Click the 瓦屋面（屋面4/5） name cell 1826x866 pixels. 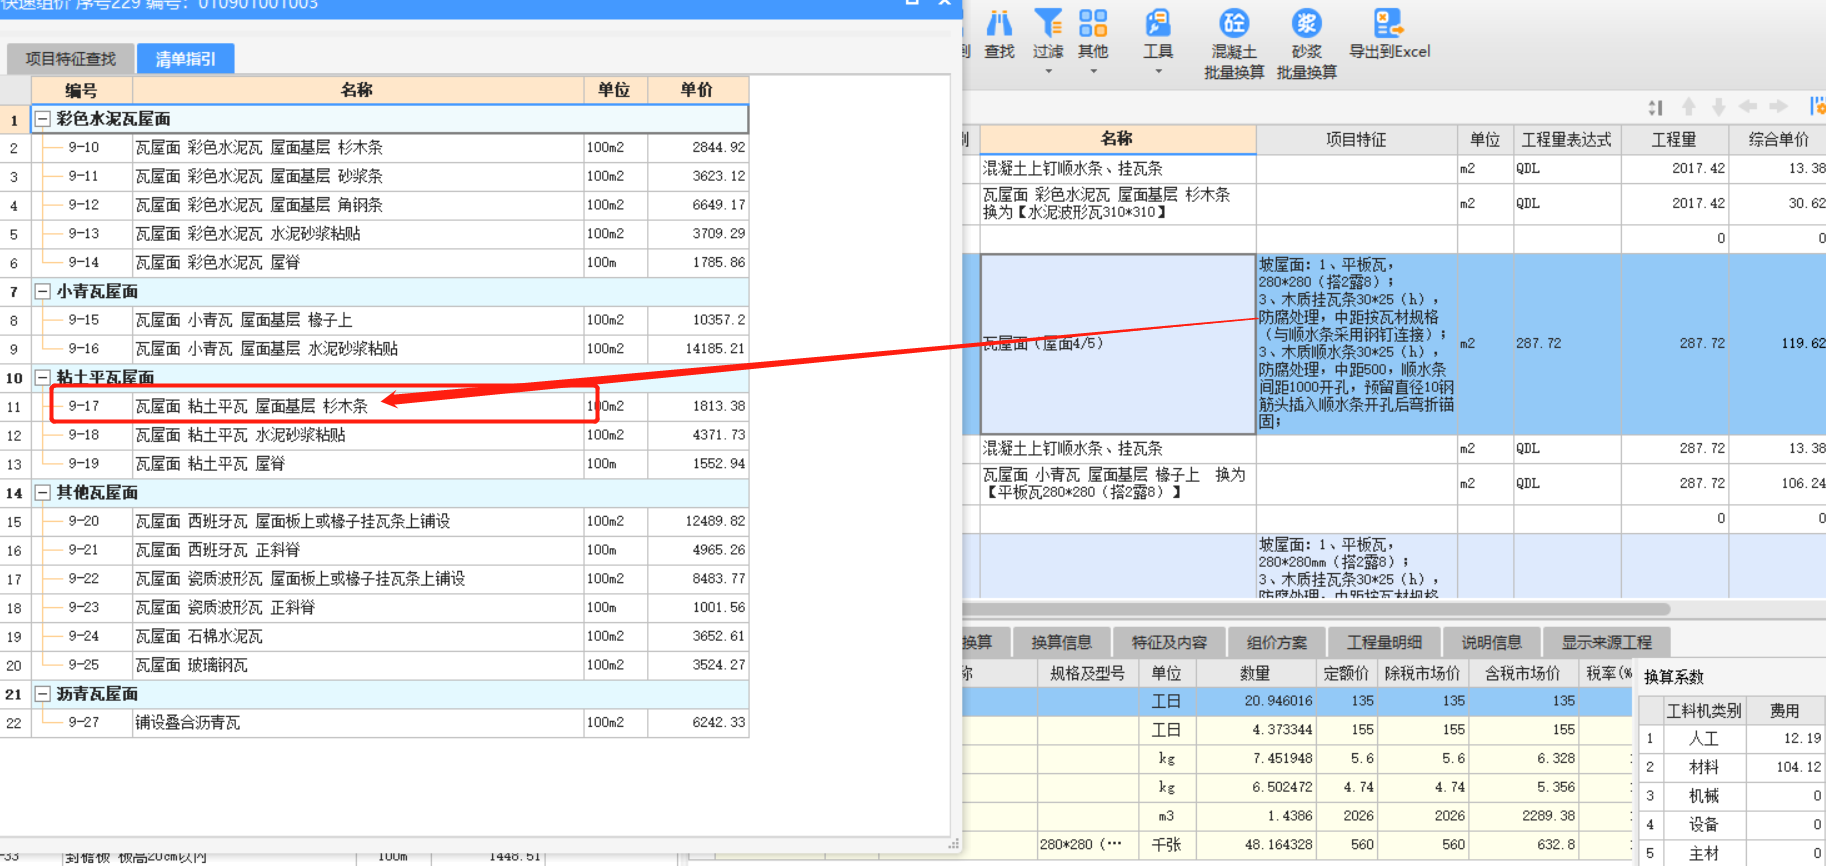pyautogui.click(x=1118, y=344)
